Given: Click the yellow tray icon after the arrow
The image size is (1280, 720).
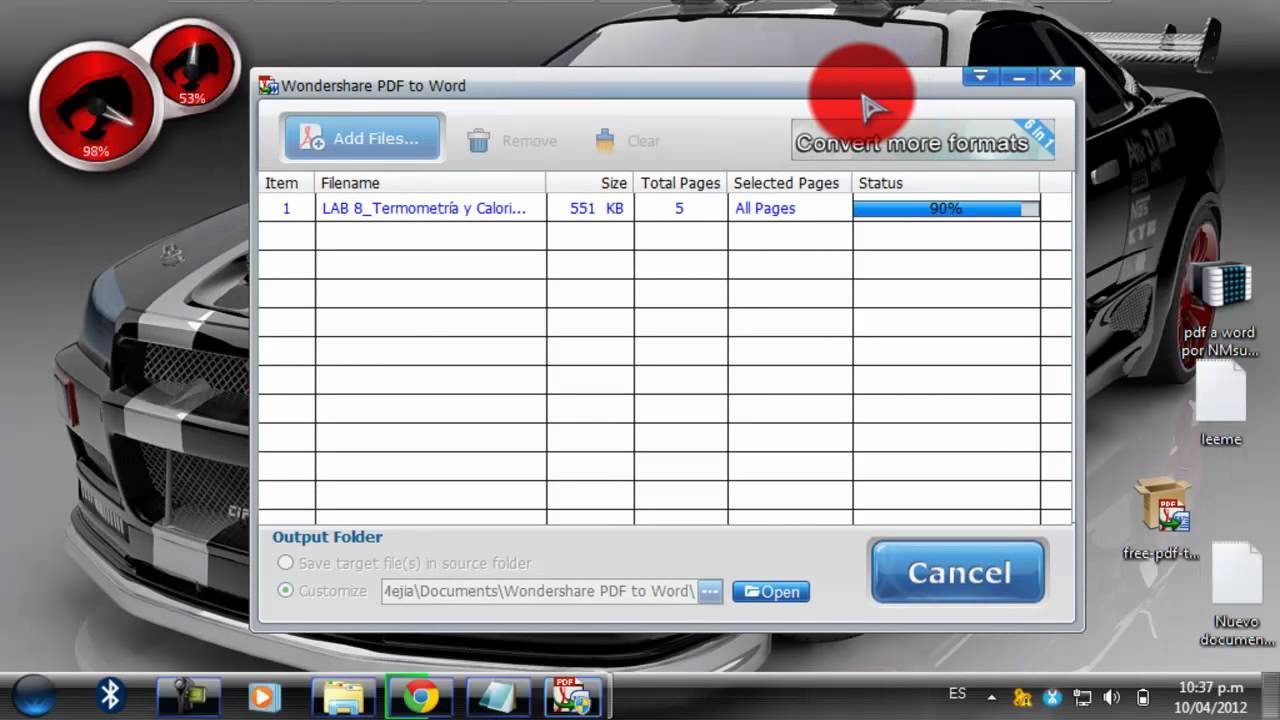Looking at the screenshot, I should pyautogui.click(x=1022, y=697).
